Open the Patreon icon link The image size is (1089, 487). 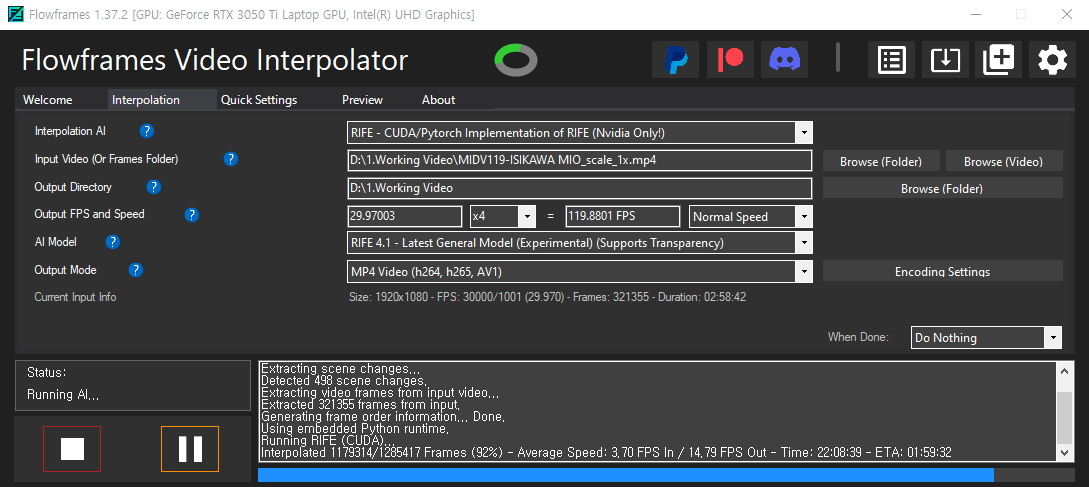click(730, 60)
